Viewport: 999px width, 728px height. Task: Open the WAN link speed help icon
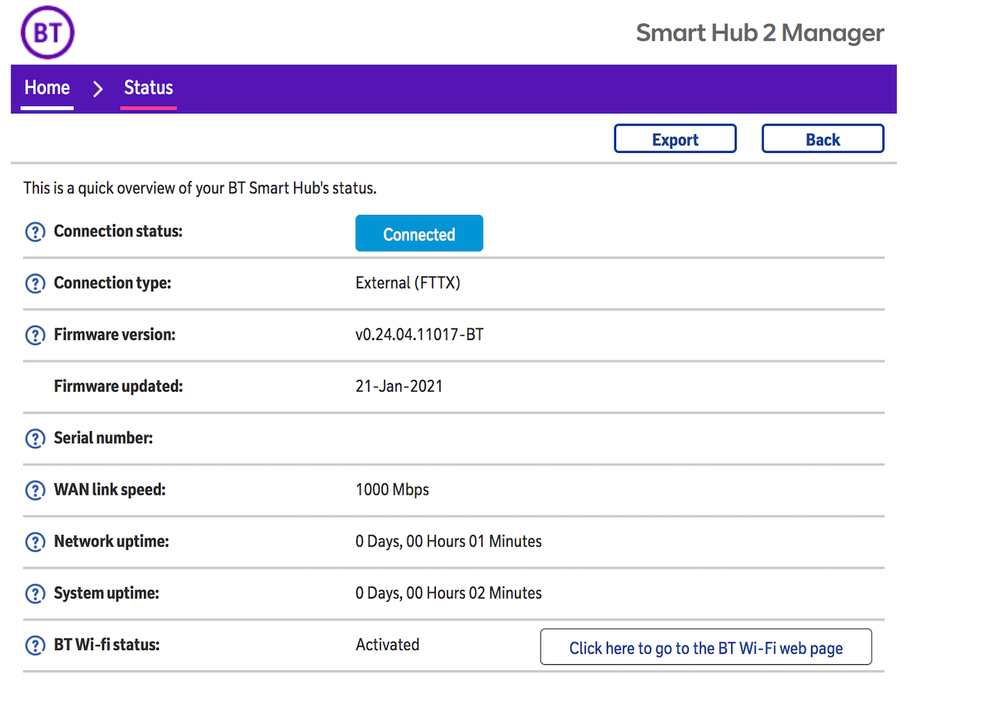(x=35, y=491)
